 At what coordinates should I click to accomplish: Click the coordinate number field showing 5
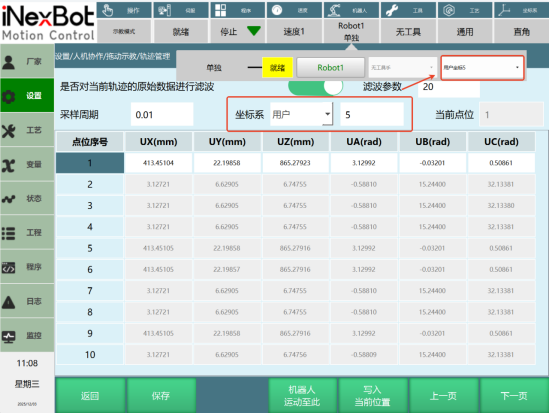[x=372, y=114]
